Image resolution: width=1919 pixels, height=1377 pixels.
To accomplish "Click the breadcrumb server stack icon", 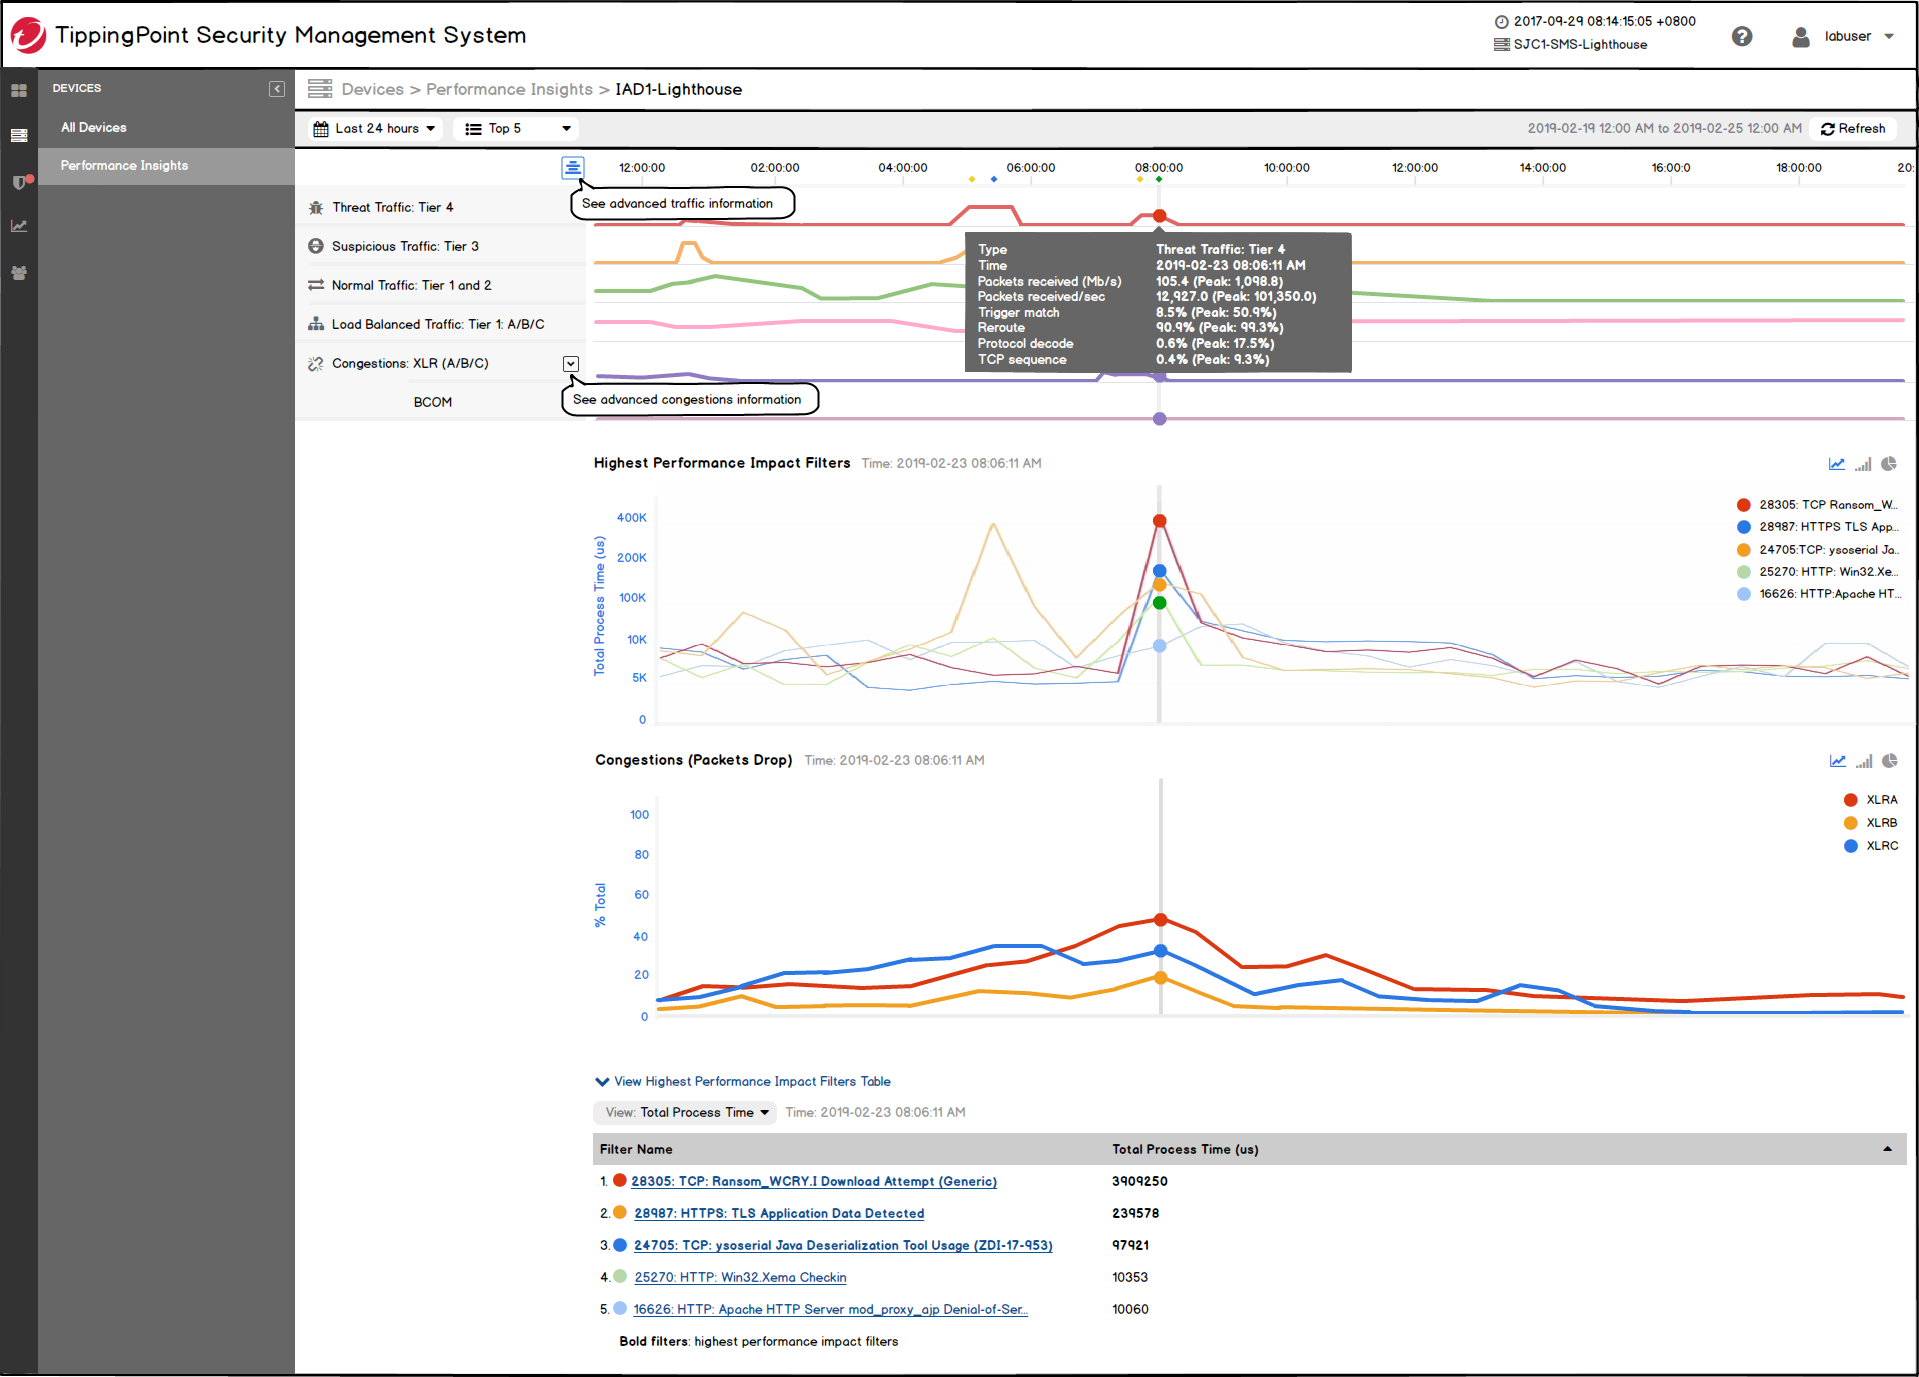I will [320, 89].
